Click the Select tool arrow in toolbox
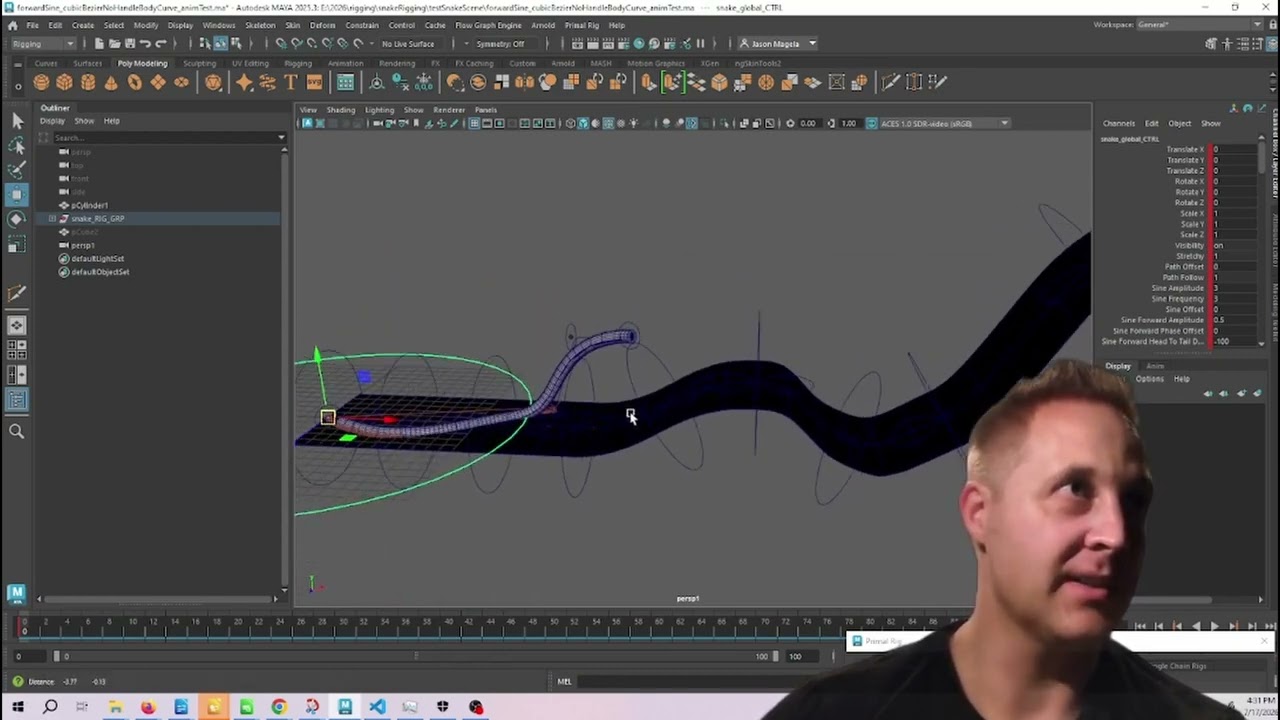Image resolution: width=1280 pixels, height=720 pixels. click(x=16, y=120)
